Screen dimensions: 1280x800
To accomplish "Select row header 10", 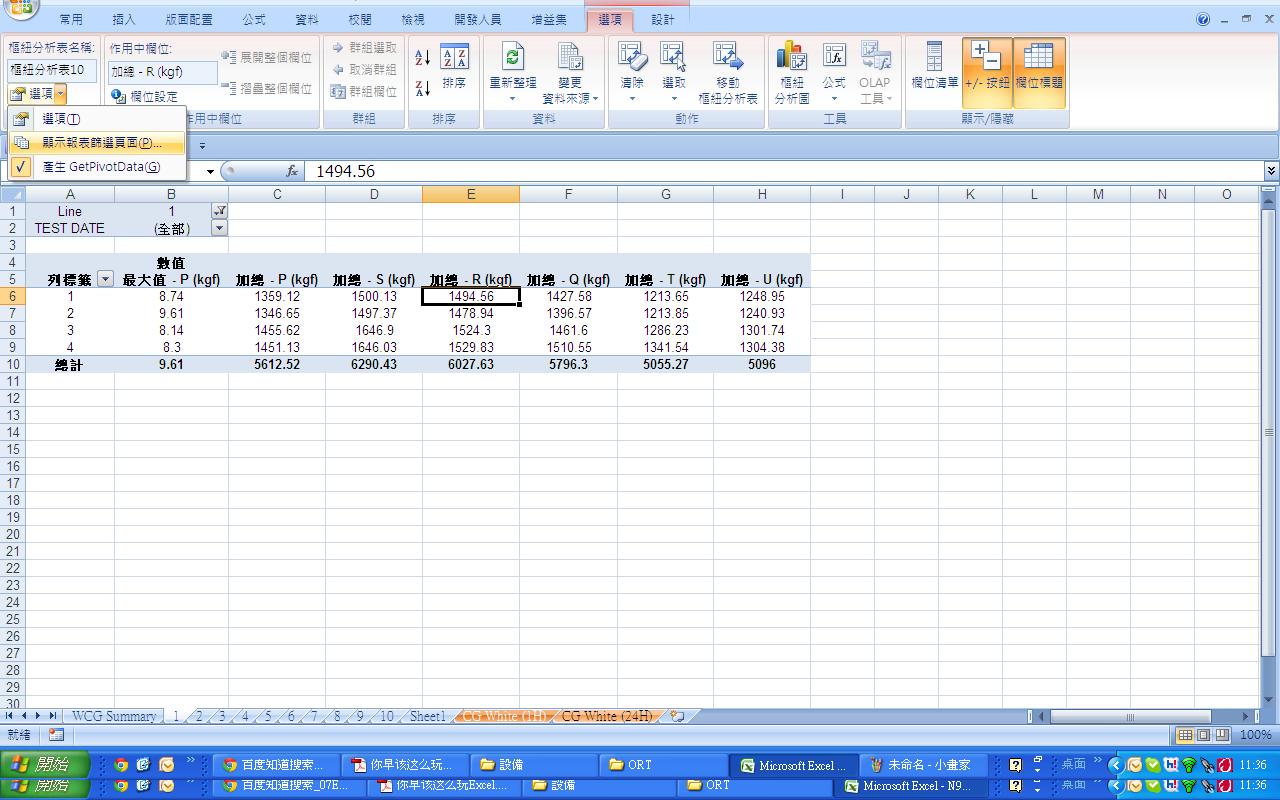I will [13, 365].
